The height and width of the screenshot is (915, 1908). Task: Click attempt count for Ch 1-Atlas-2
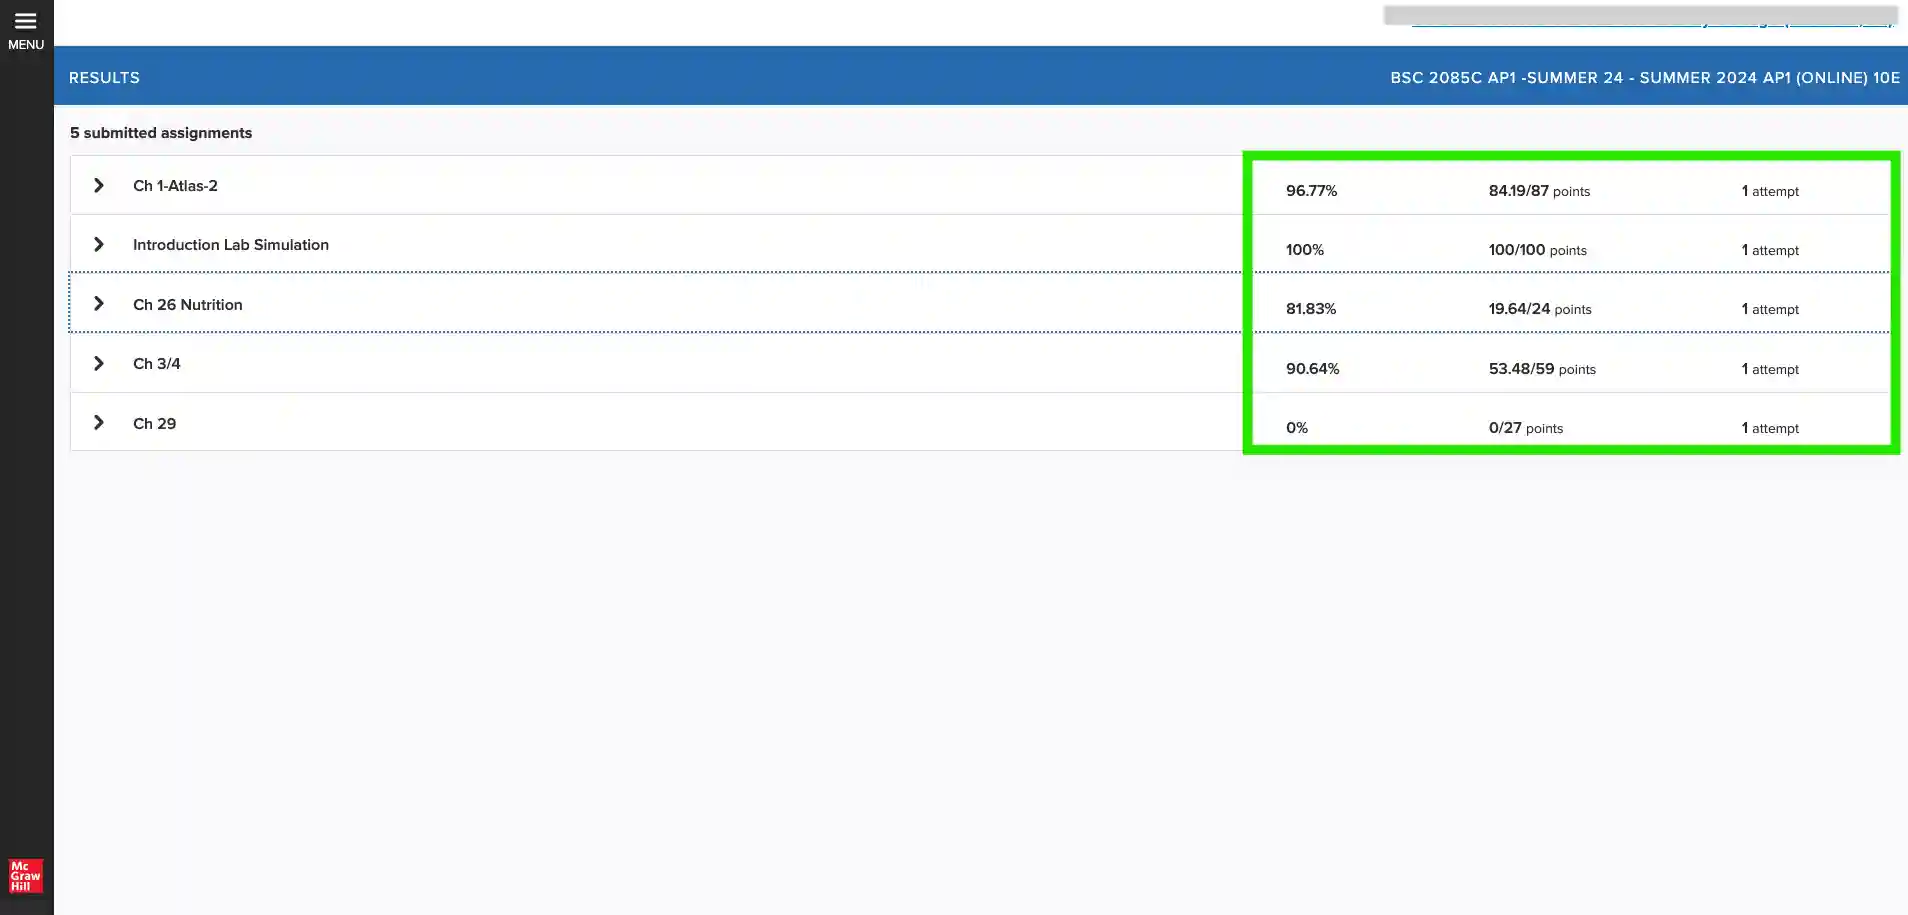point(1770,190)
